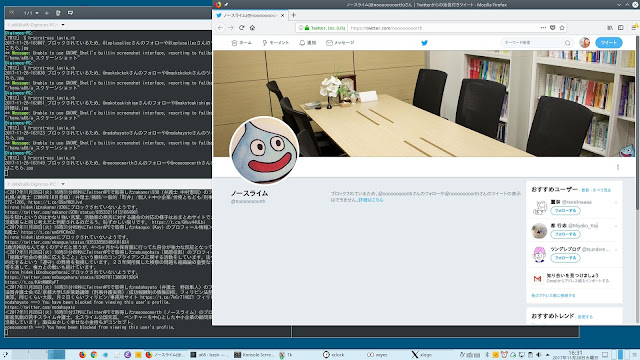Open the ツンデレブログ suggested user avatar
Image resolution: width=640 pixels, height=360 pixels.
pos(539,254)
